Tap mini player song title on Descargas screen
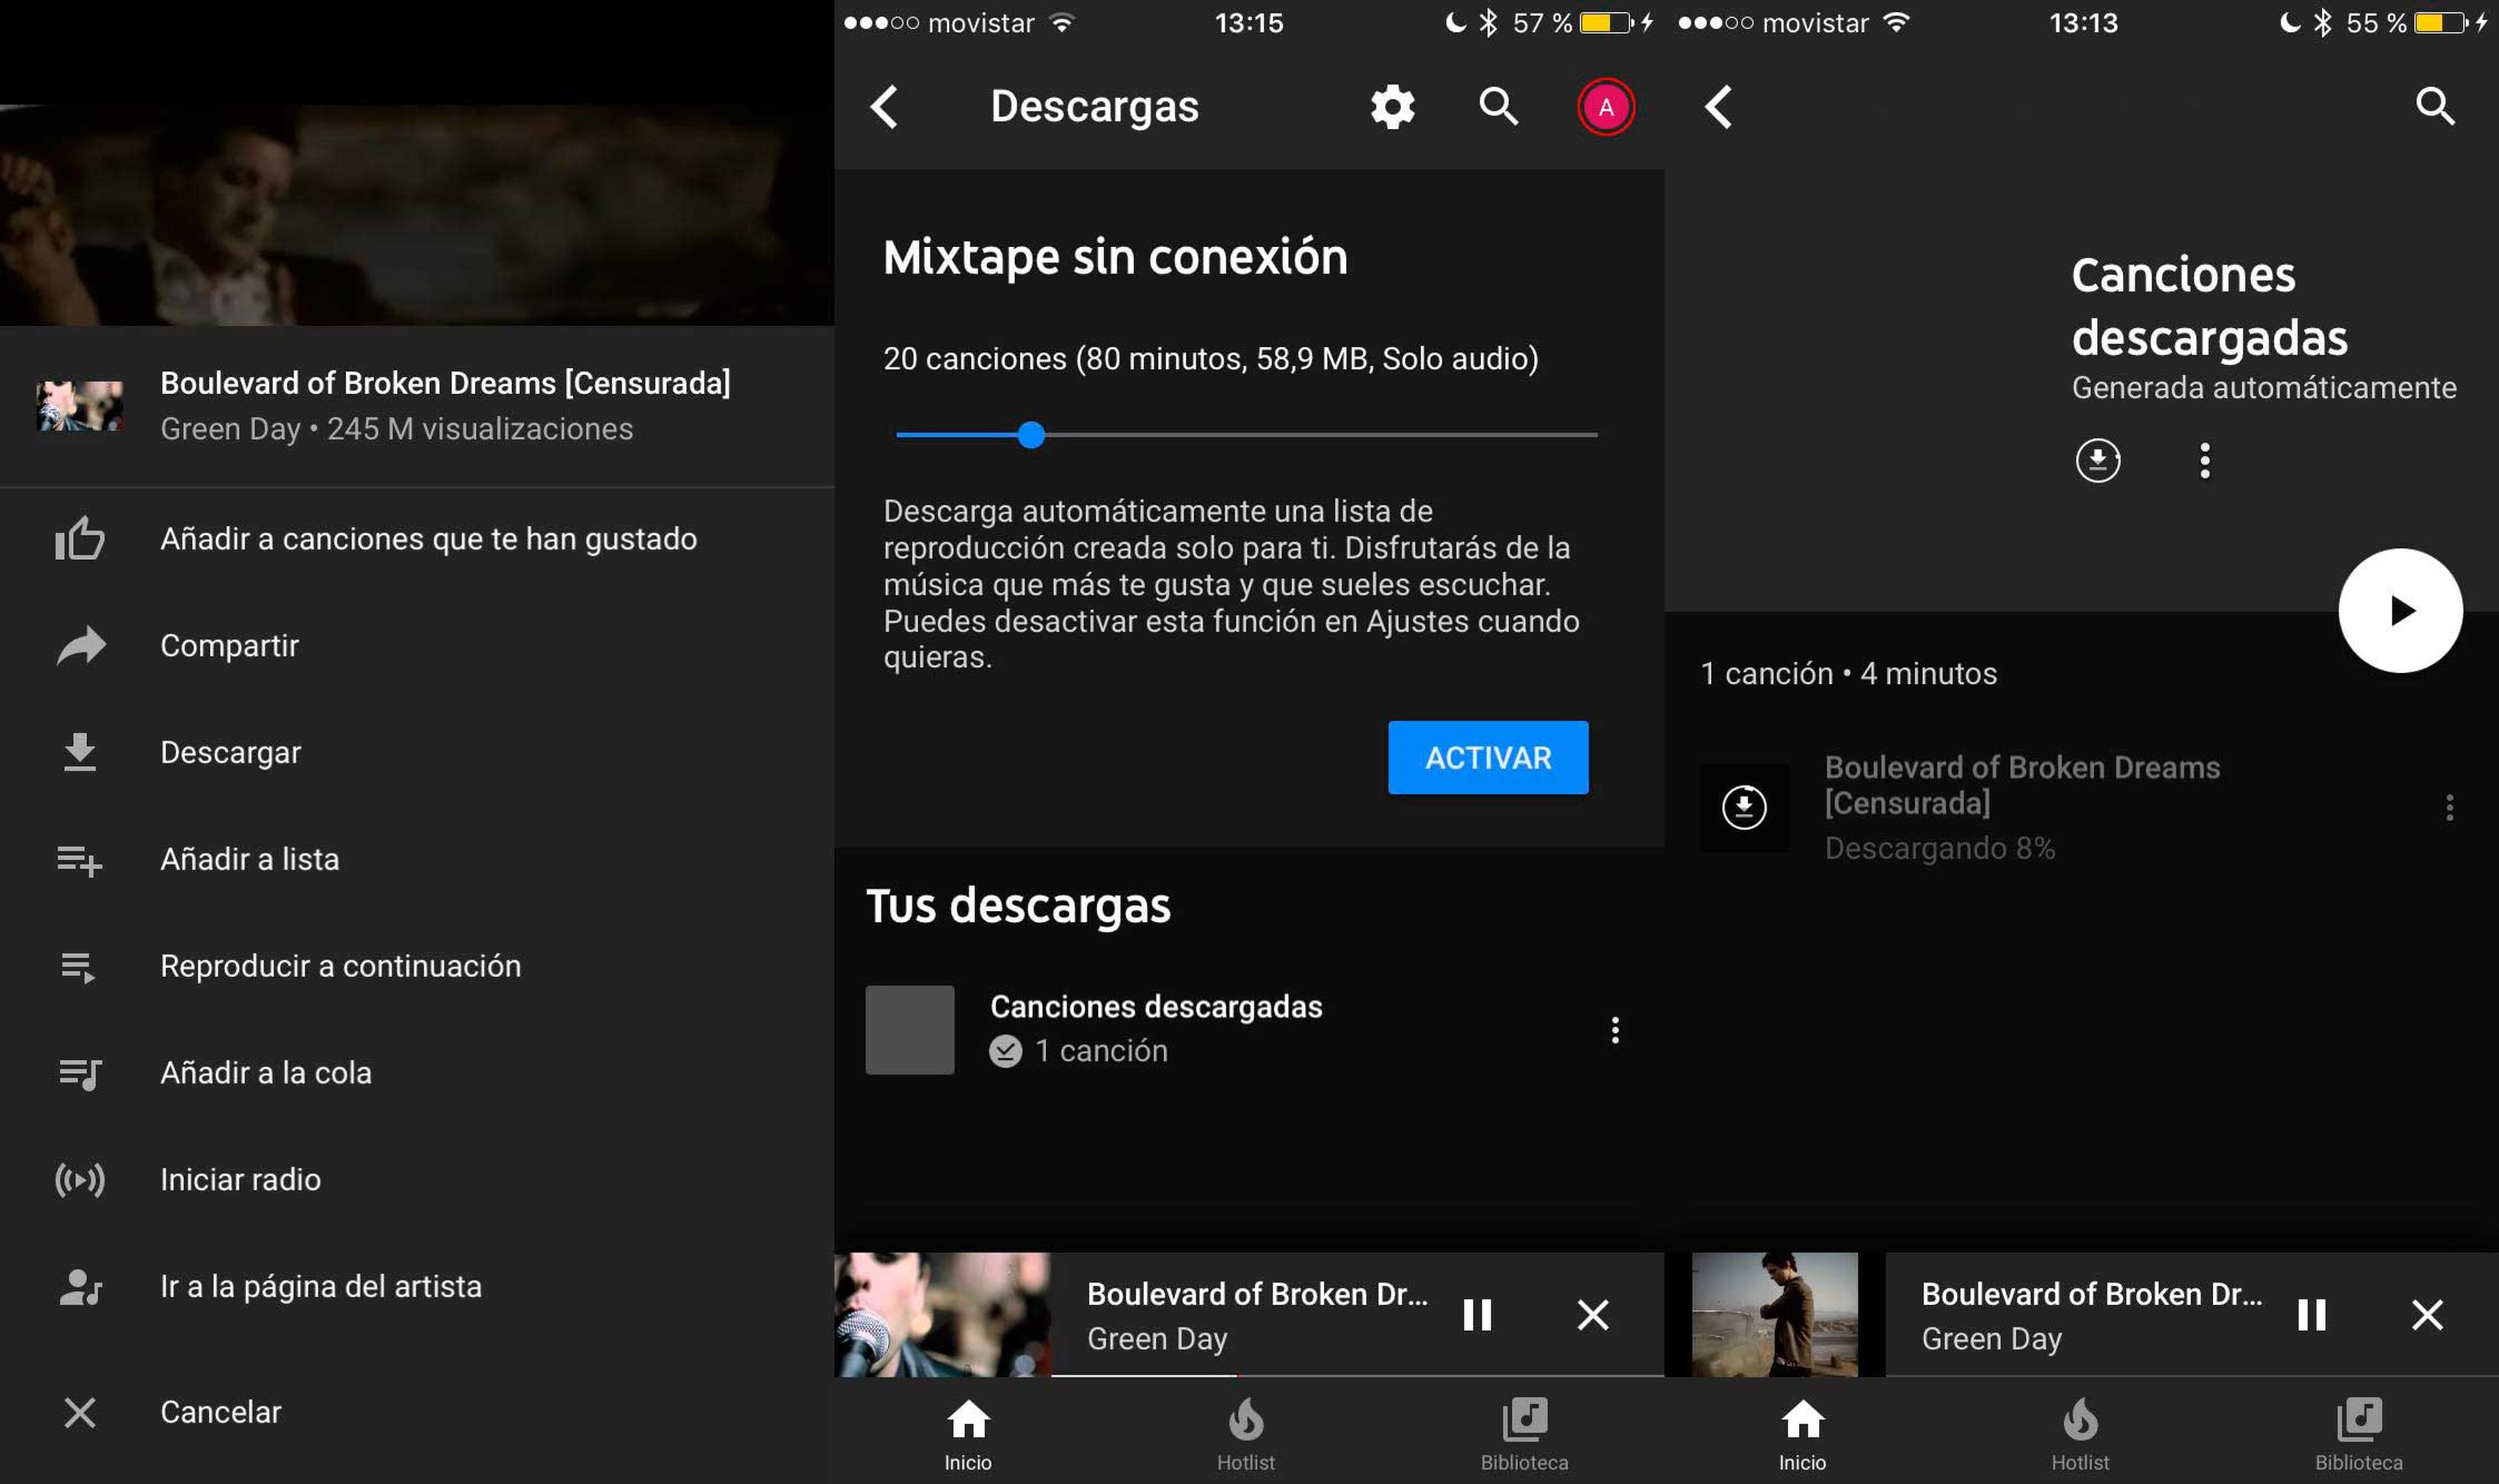This screenshot has height=1484, width=2499. (x=1257, y=1295)
